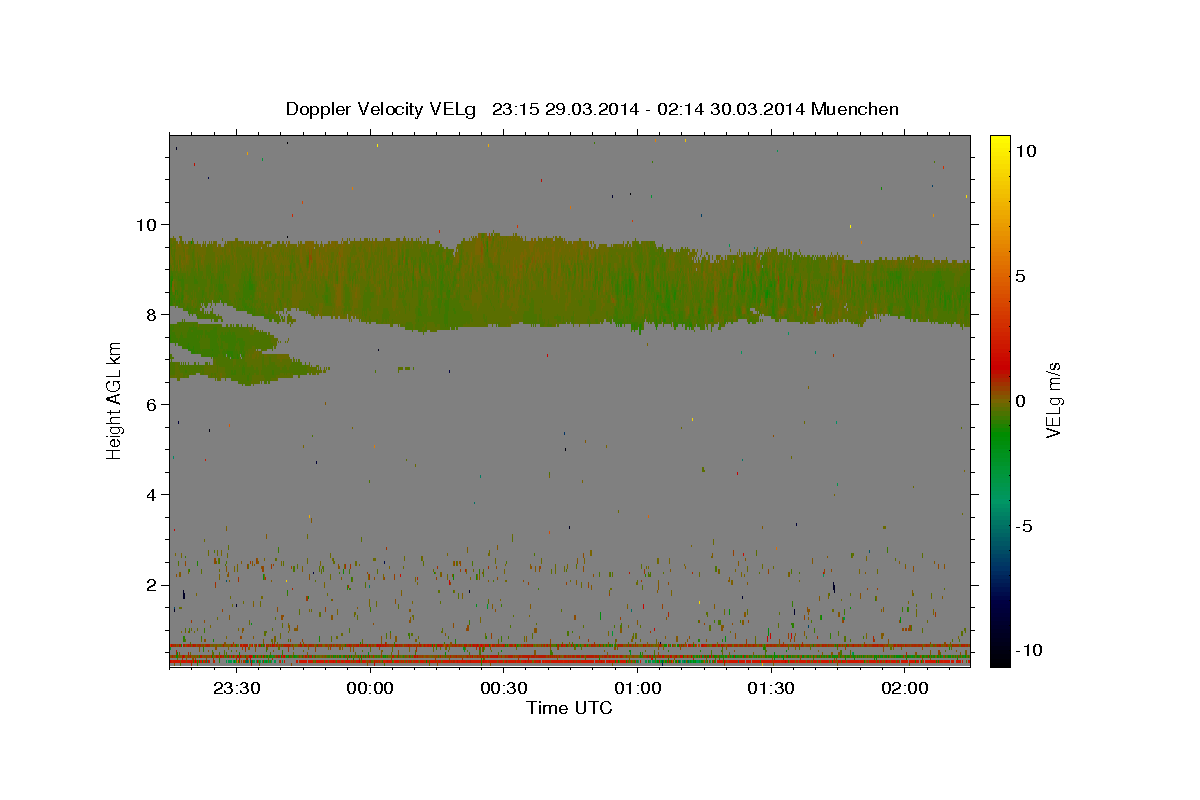Image resolution: width=1200 pixels, height=800 pixels.
Task: Click the colorbar value -5 label
Action: coord(1023,526)
